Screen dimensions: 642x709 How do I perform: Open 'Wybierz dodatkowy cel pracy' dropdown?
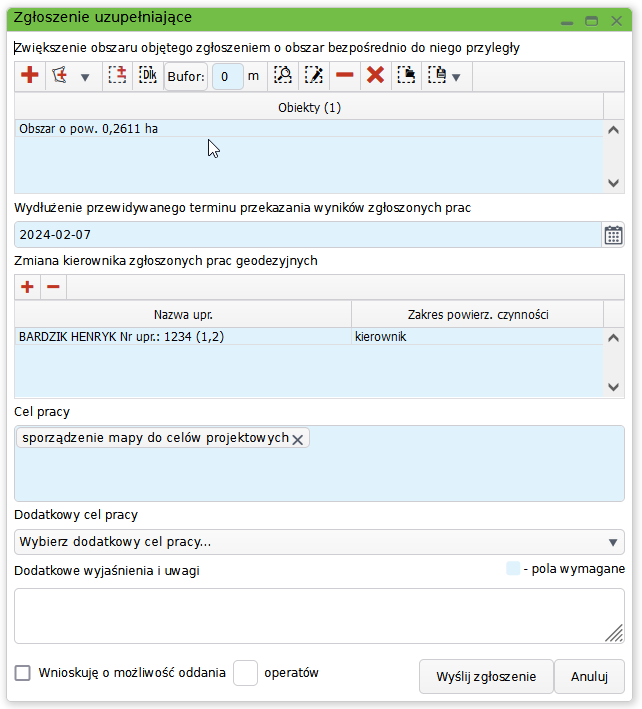click(x=319, y=542)
